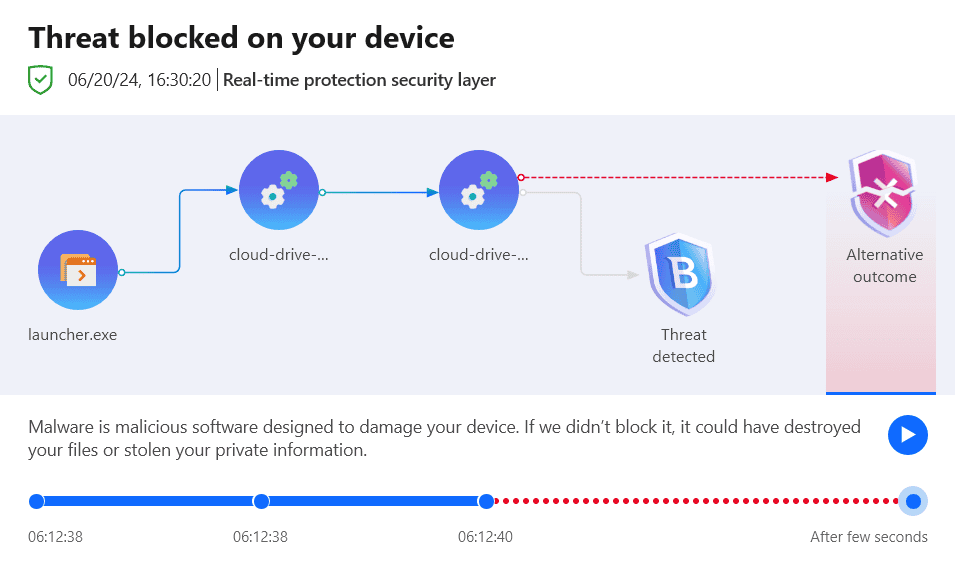The height and width of the screenshot is (565, 955).
Task: Select the pink Alternative outcome shield icon
Action: (884, 193)
